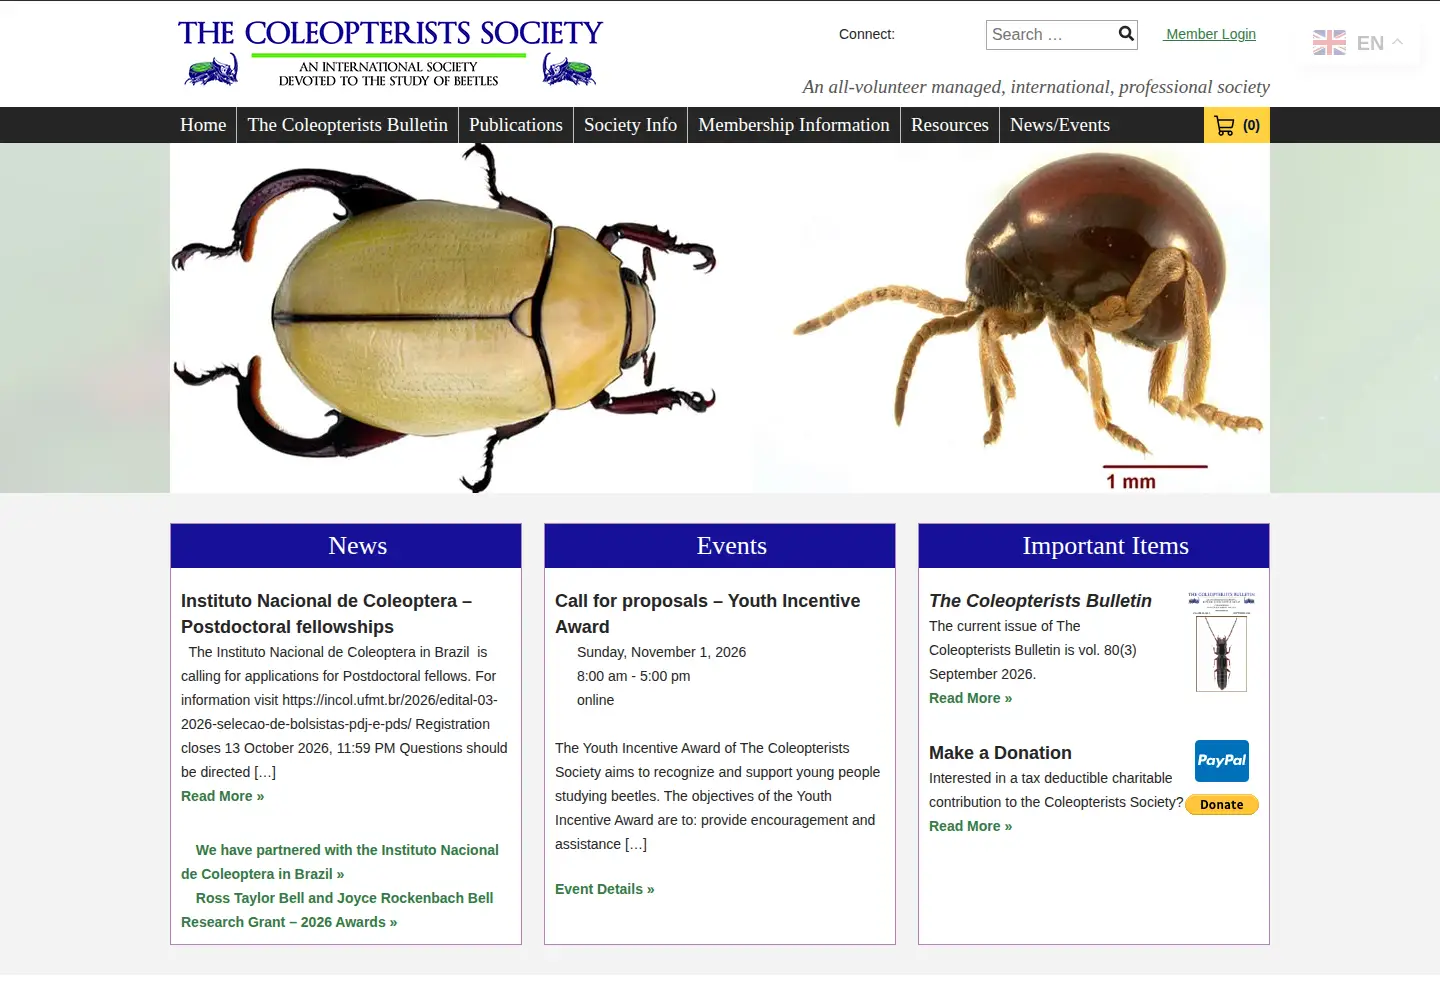Click the Connect: label
This screenshot has width=1440, height=1000.
click(867, 34)
